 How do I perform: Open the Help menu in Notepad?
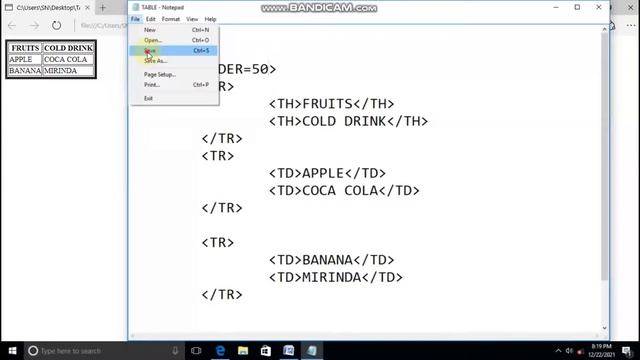coord(210,19)
